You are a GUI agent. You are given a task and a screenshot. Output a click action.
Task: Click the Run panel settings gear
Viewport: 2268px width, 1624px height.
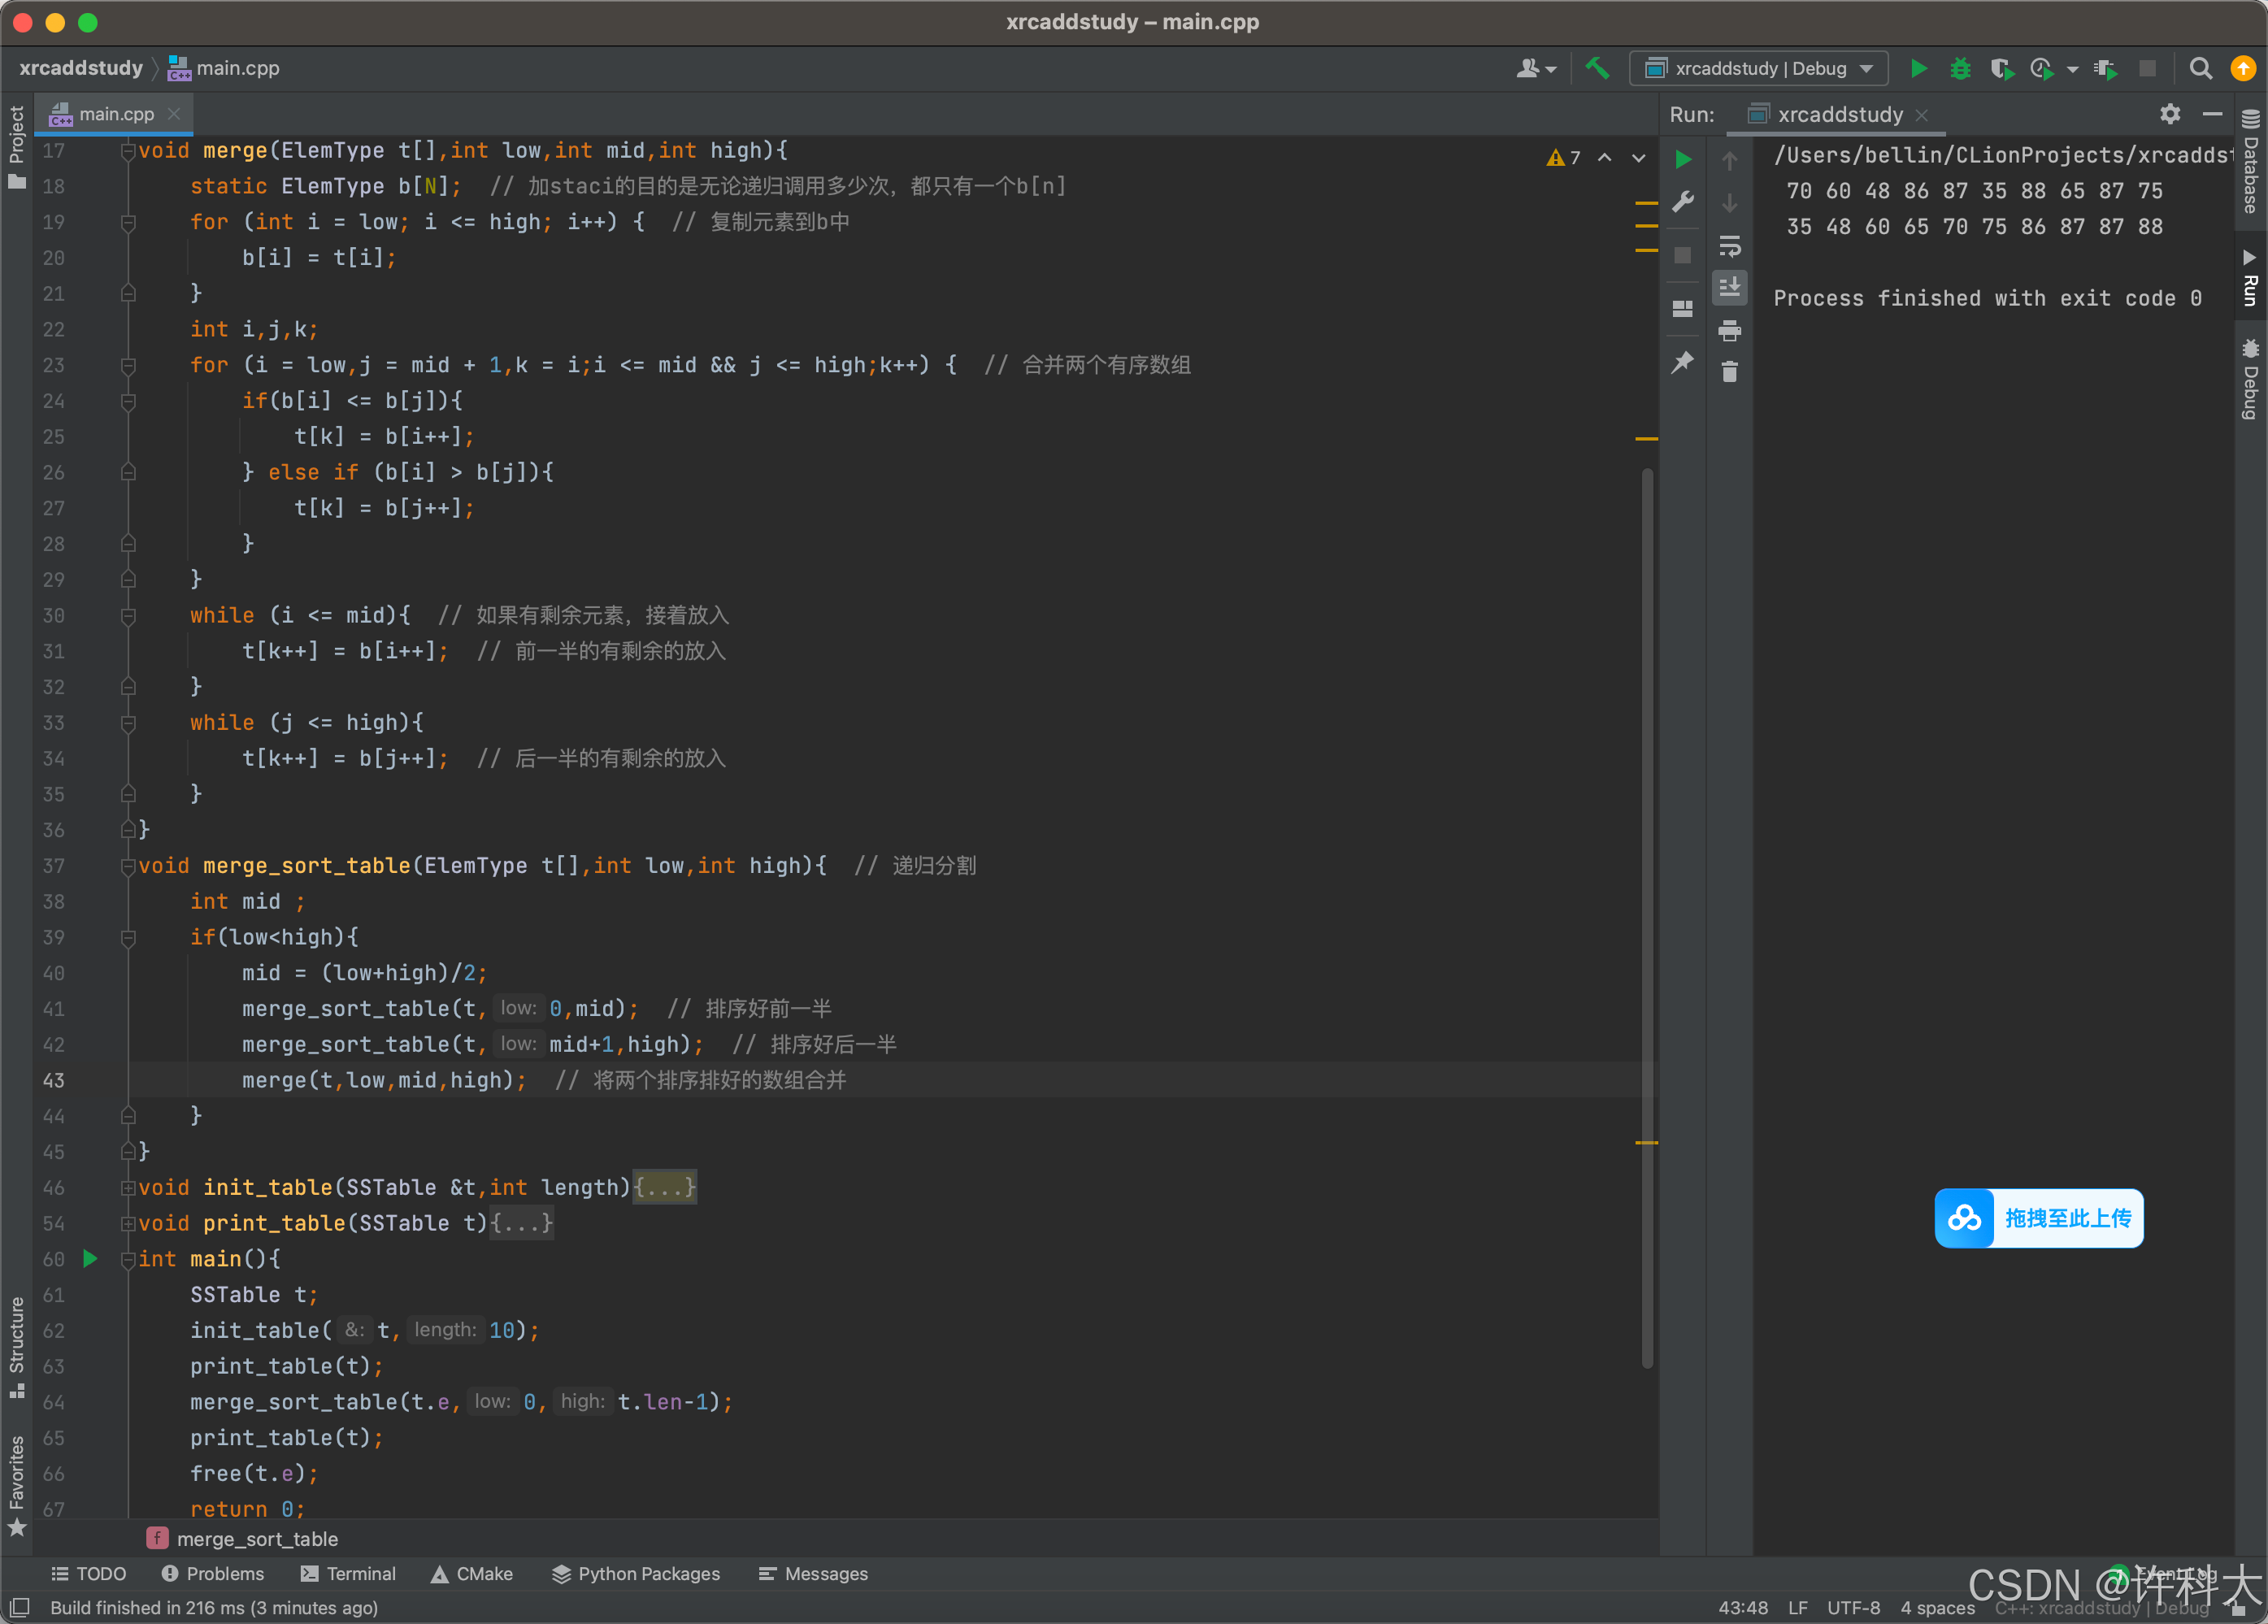click(2169, 114)
